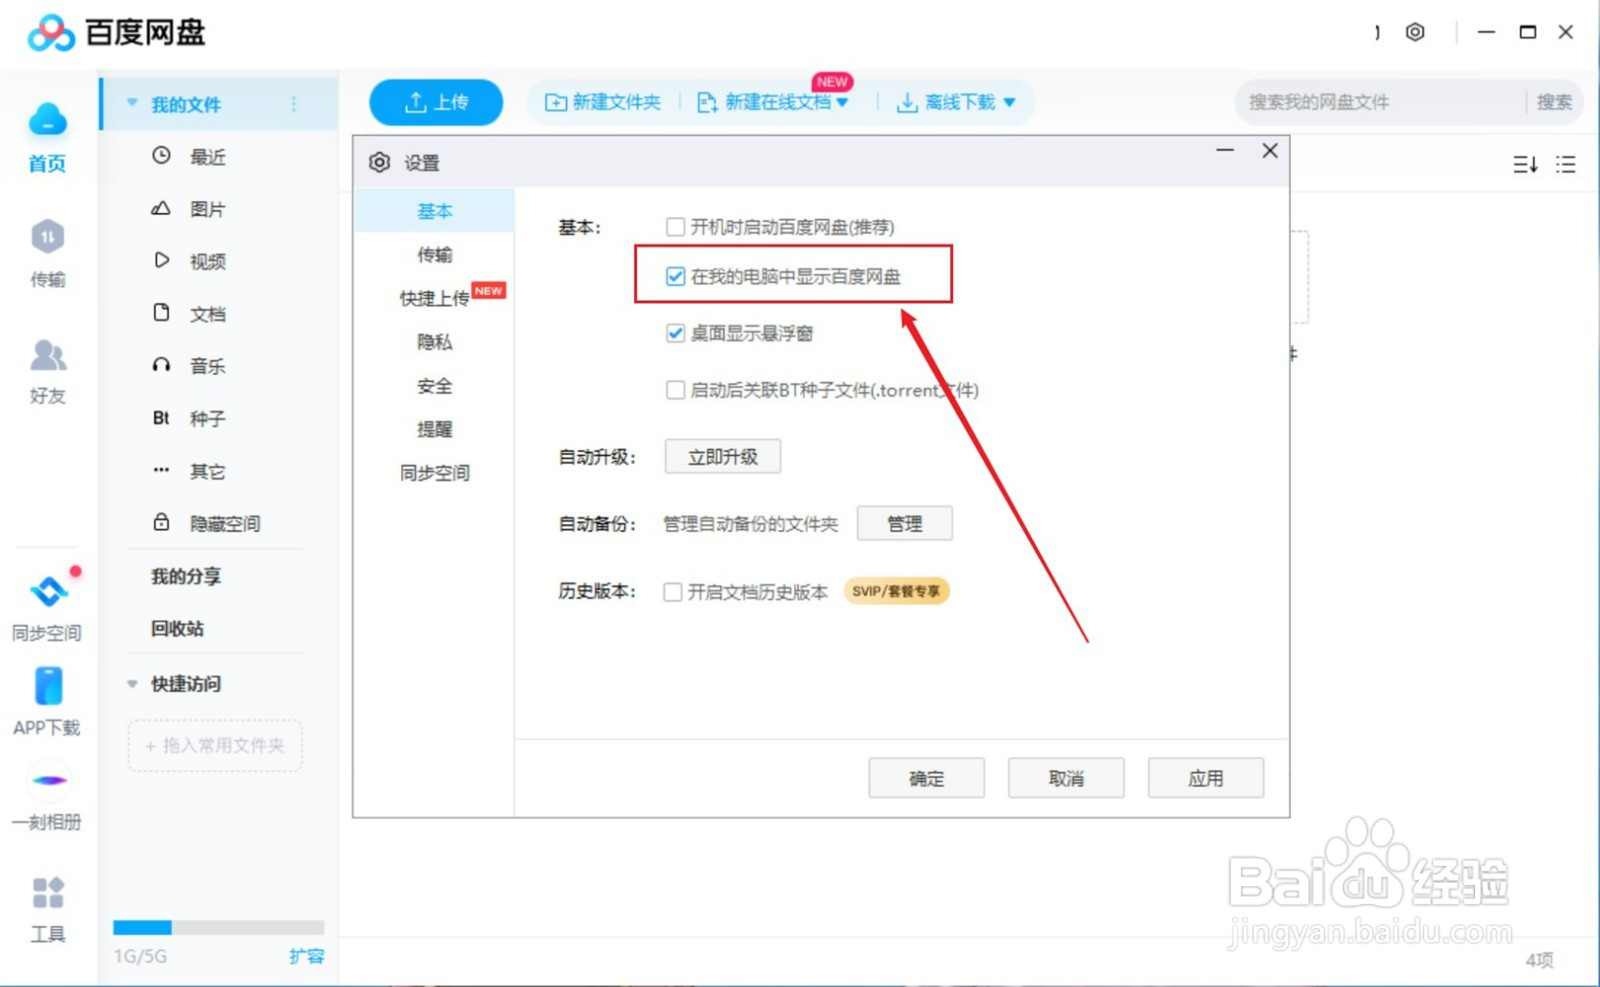Open 新建在线文档 dropdown
This screenshot has height=987, width=1600.
pos(773,102)
